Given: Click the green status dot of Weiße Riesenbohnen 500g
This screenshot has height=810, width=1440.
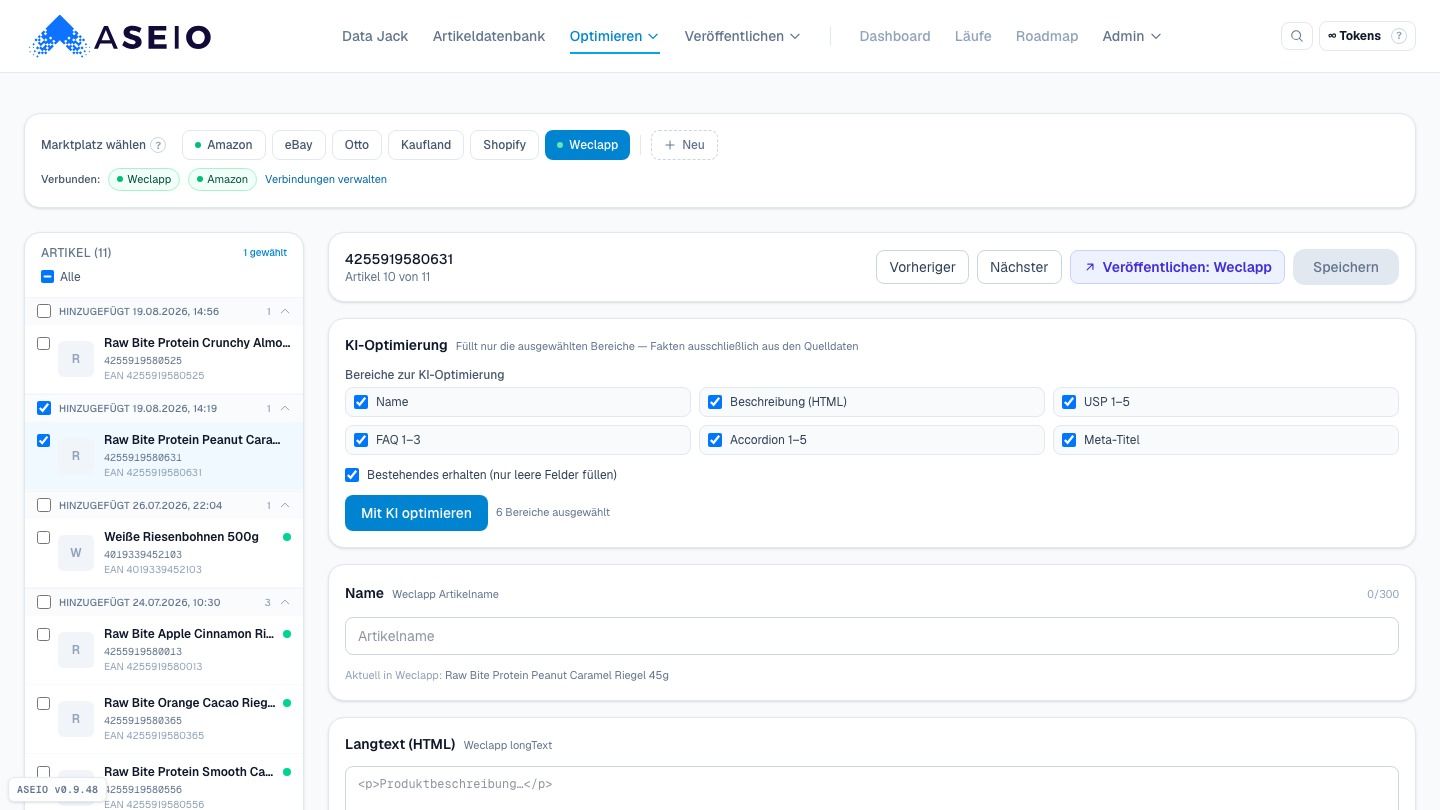Looking at the screenshot, I should pos(287,537).
